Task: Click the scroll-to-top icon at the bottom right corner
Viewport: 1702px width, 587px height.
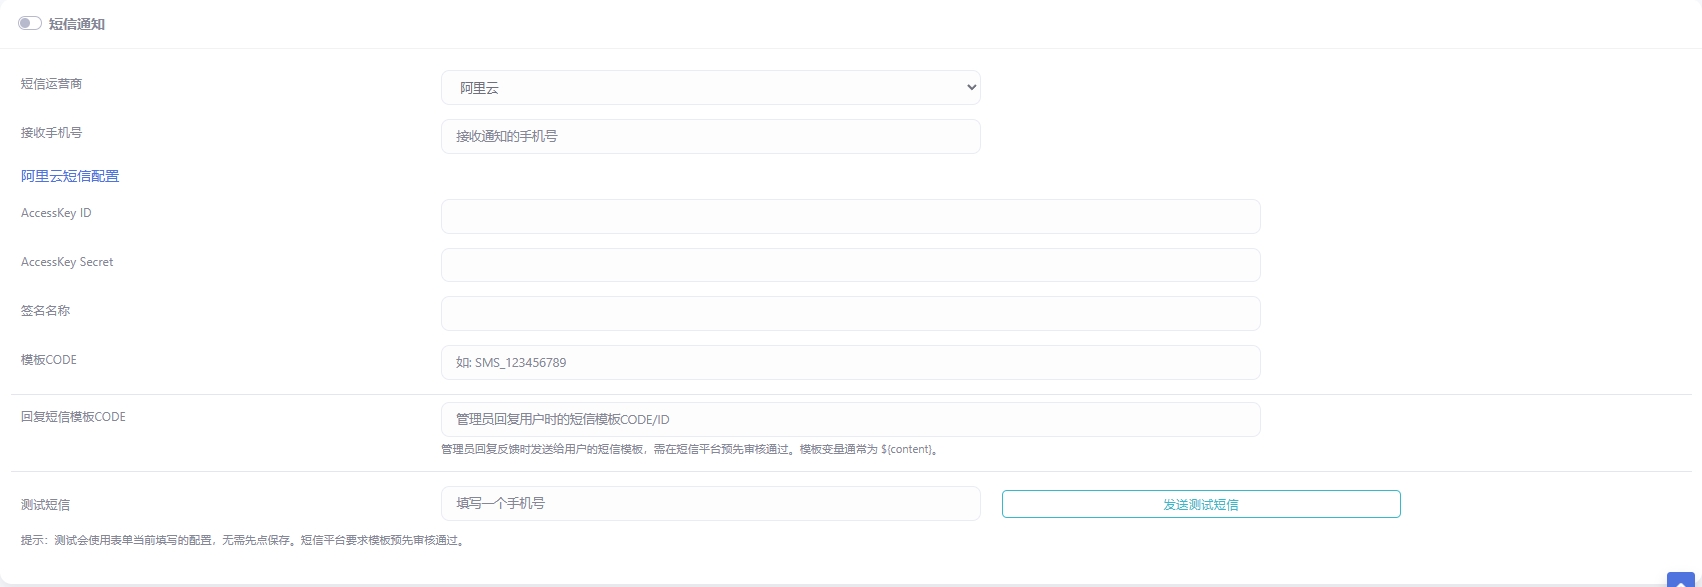Action: coord(1681,580)
